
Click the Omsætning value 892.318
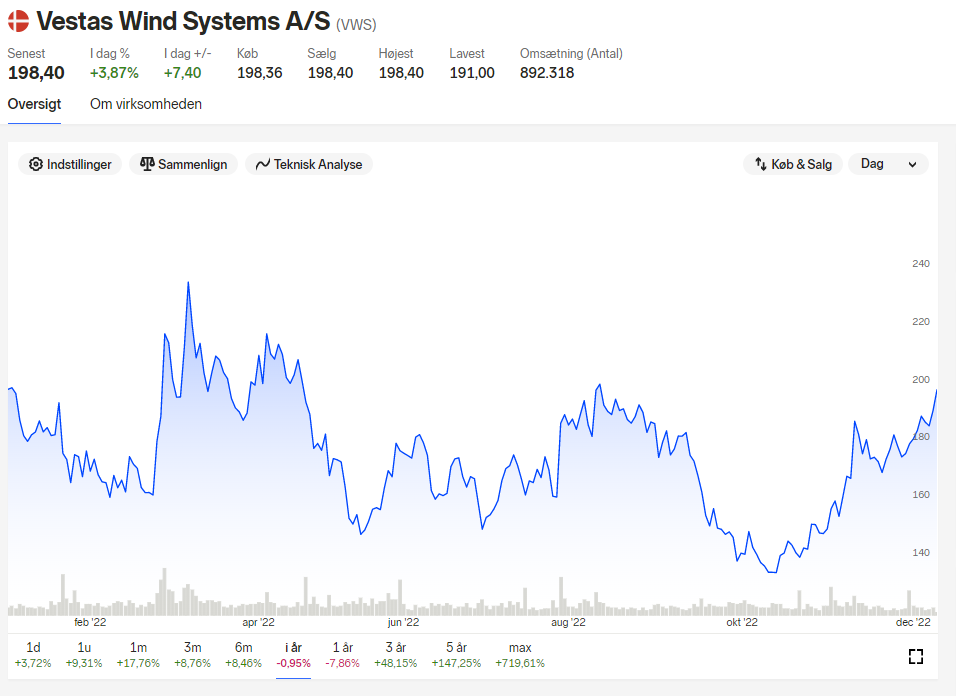[x=547, y=73]
